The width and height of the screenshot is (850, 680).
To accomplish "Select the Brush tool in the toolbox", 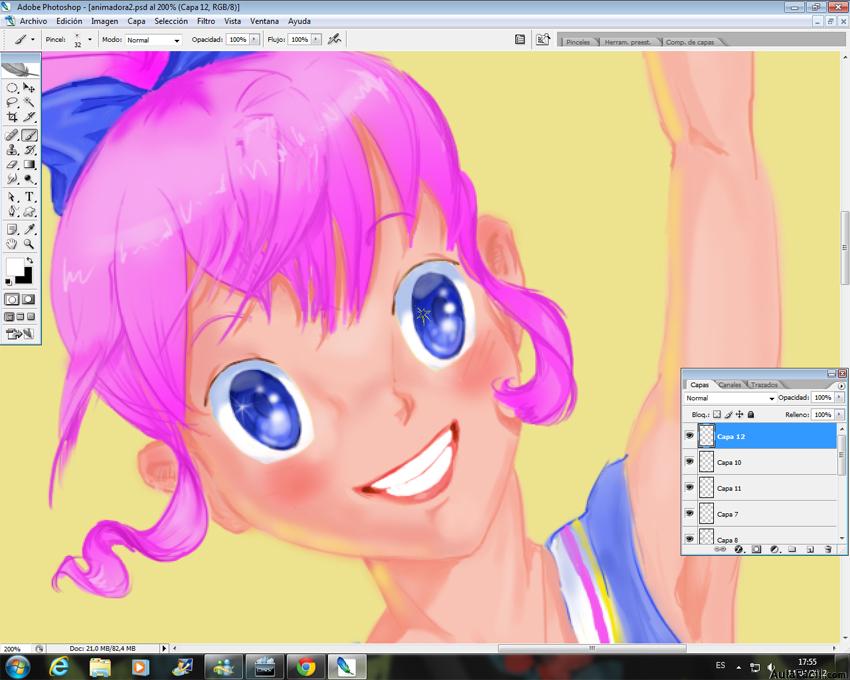I will 29,135.
